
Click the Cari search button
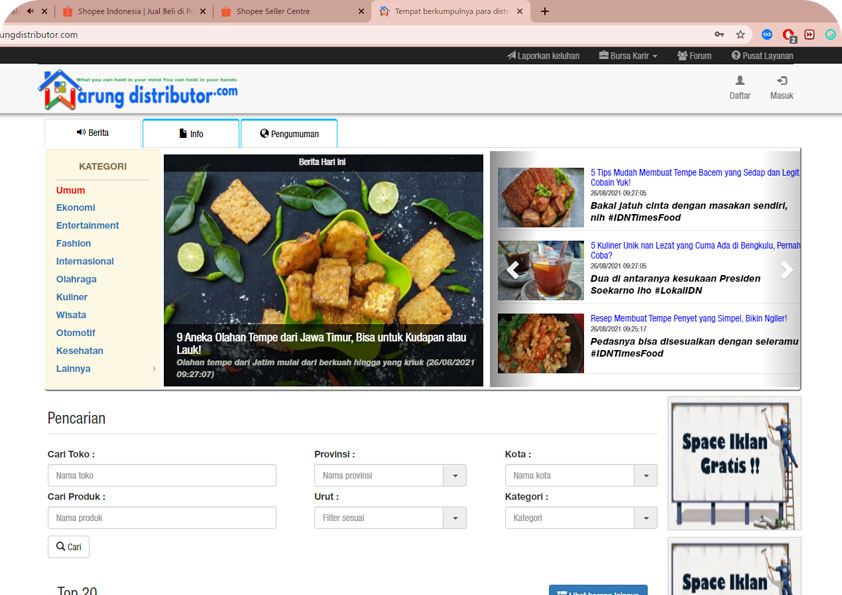69,547
